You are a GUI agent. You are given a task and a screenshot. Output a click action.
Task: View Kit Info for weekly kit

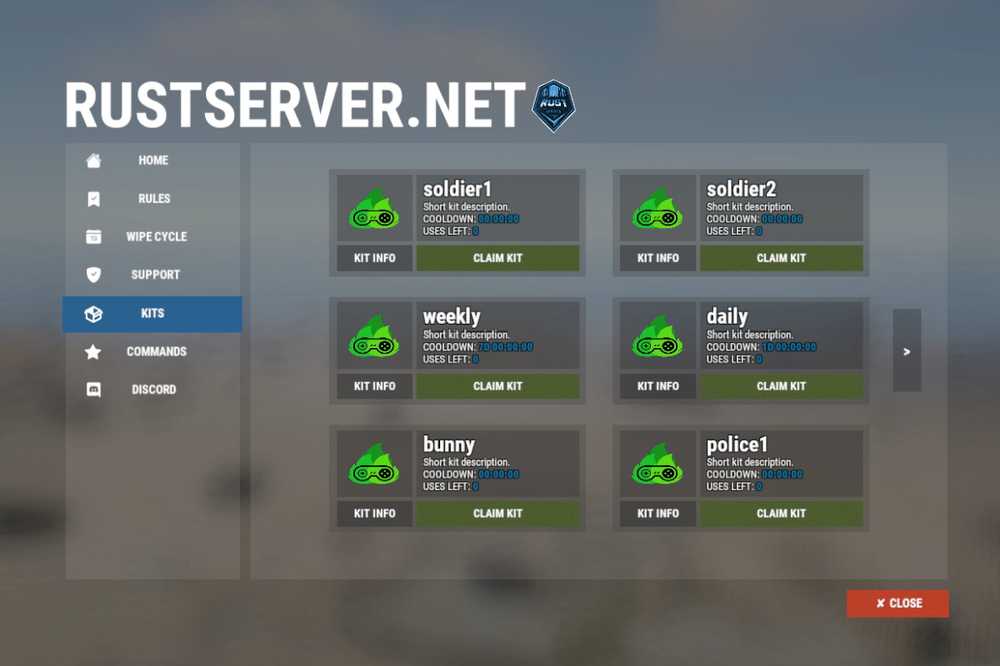click(x=374, y=386)
